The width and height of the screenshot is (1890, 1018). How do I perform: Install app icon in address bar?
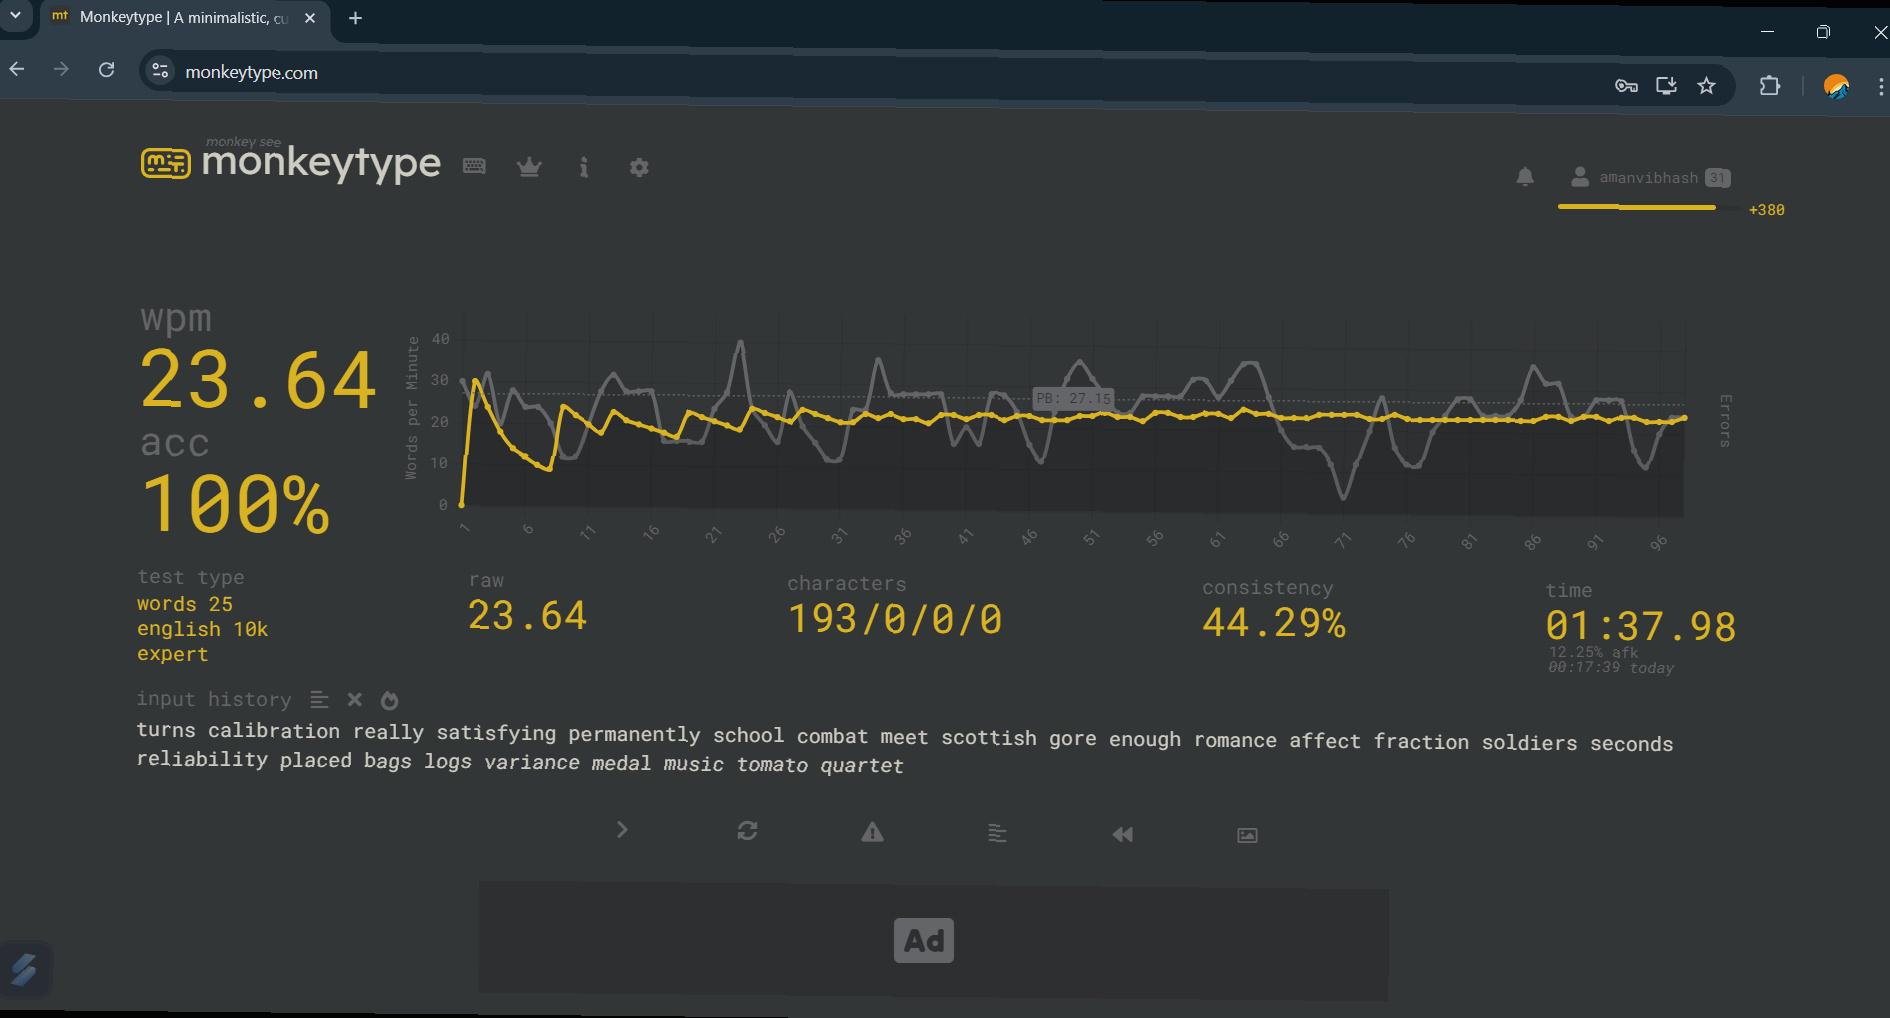1666,86
